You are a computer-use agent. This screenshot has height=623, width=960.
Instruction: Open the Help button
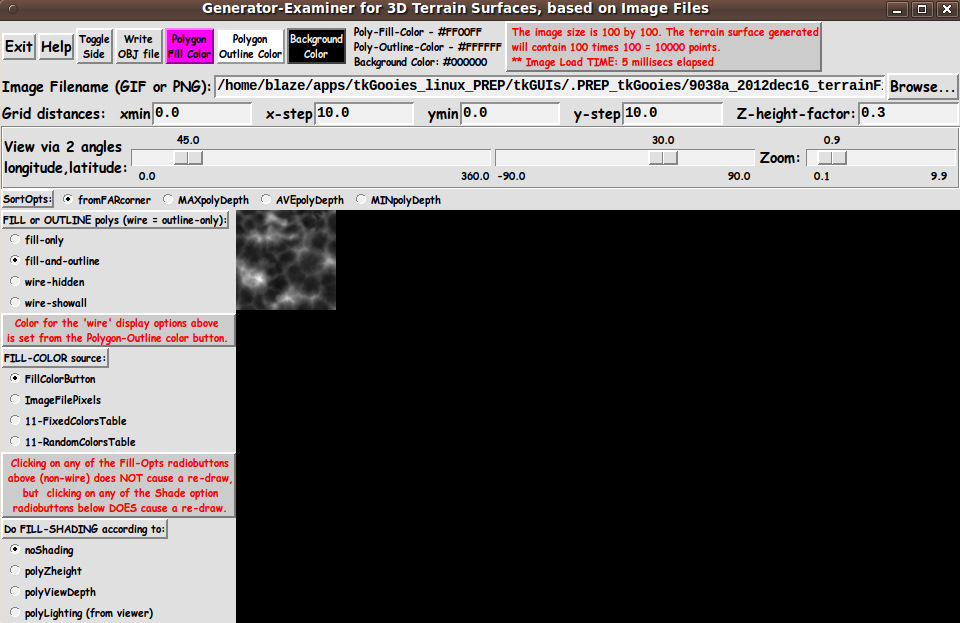click(56, 47)
